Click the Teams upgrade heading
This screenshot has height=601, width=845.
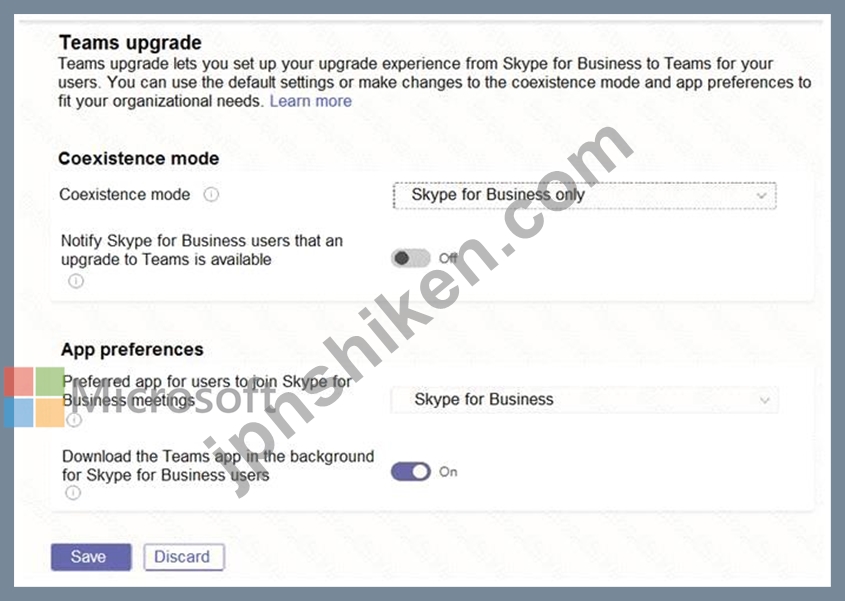(x=130, y=43)
